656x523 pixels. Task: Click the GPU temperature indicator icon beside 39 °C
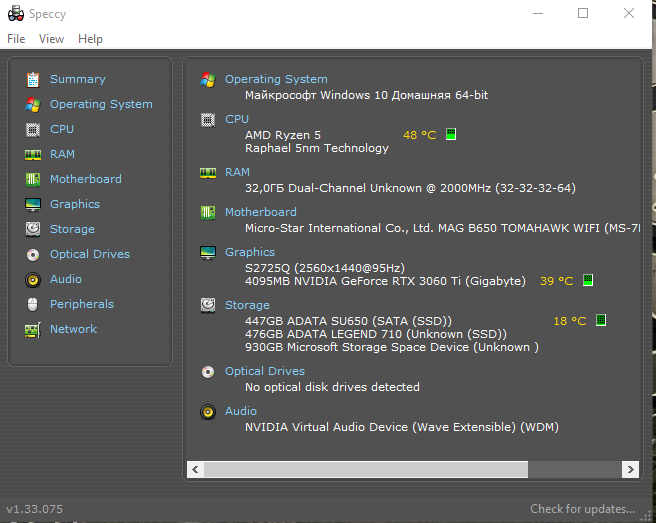point(588,280)
